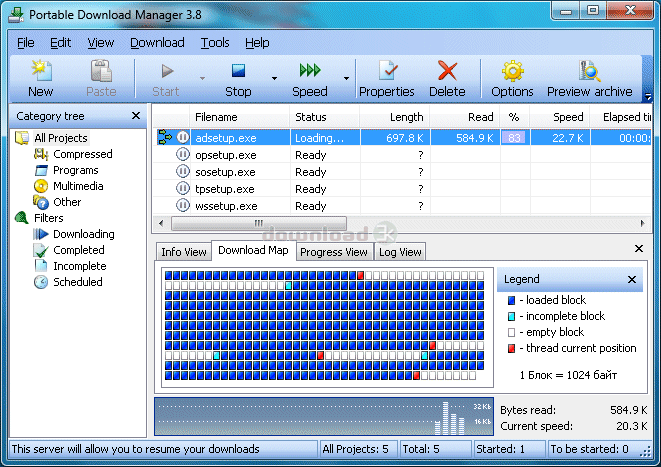Open the Download menu
Image resolution: width=661 pixels, height=467 pixels.
[157, 43]
